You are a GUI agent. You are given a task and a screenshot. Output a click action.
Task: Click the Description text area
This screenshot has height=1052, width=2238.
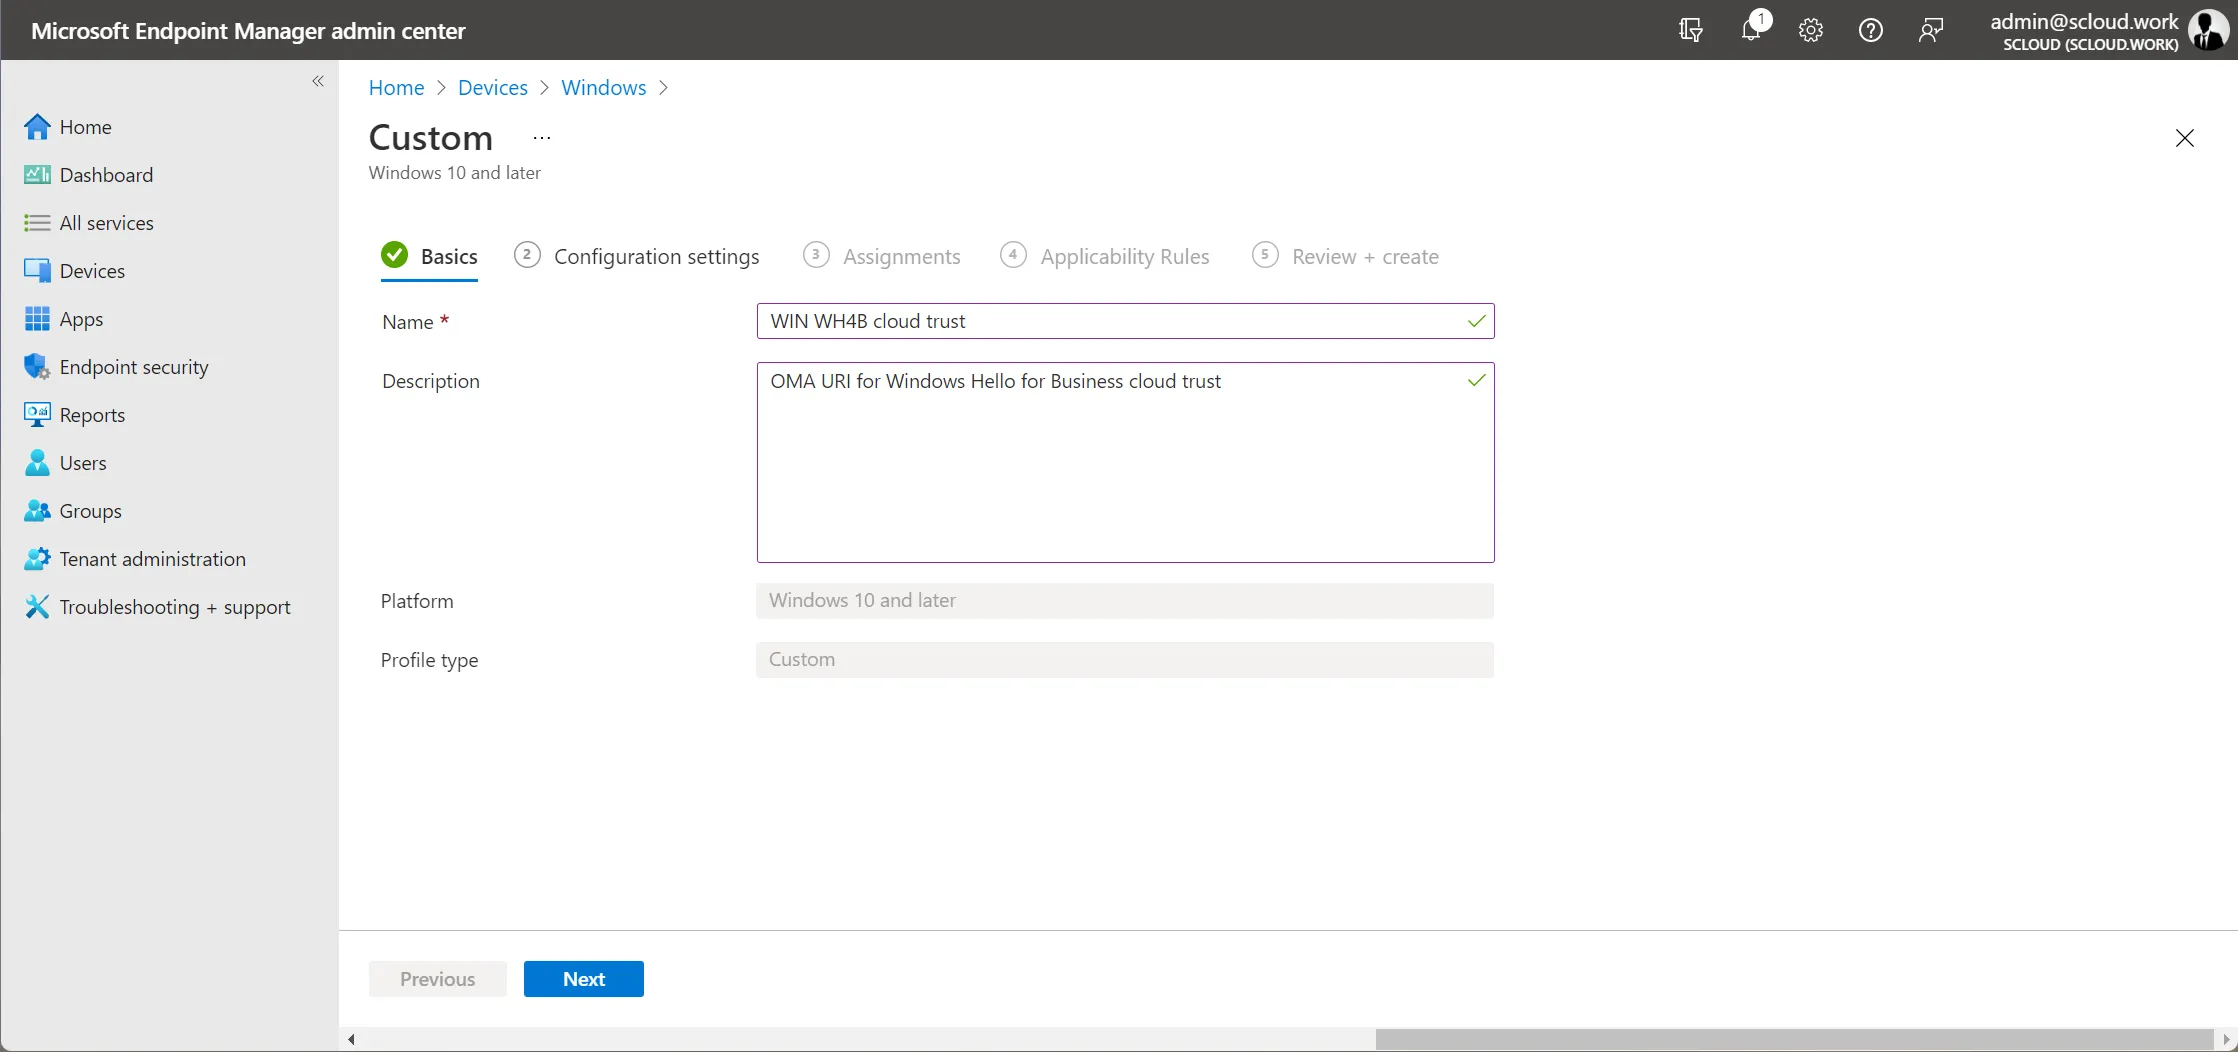click(x=1125, y=462)
